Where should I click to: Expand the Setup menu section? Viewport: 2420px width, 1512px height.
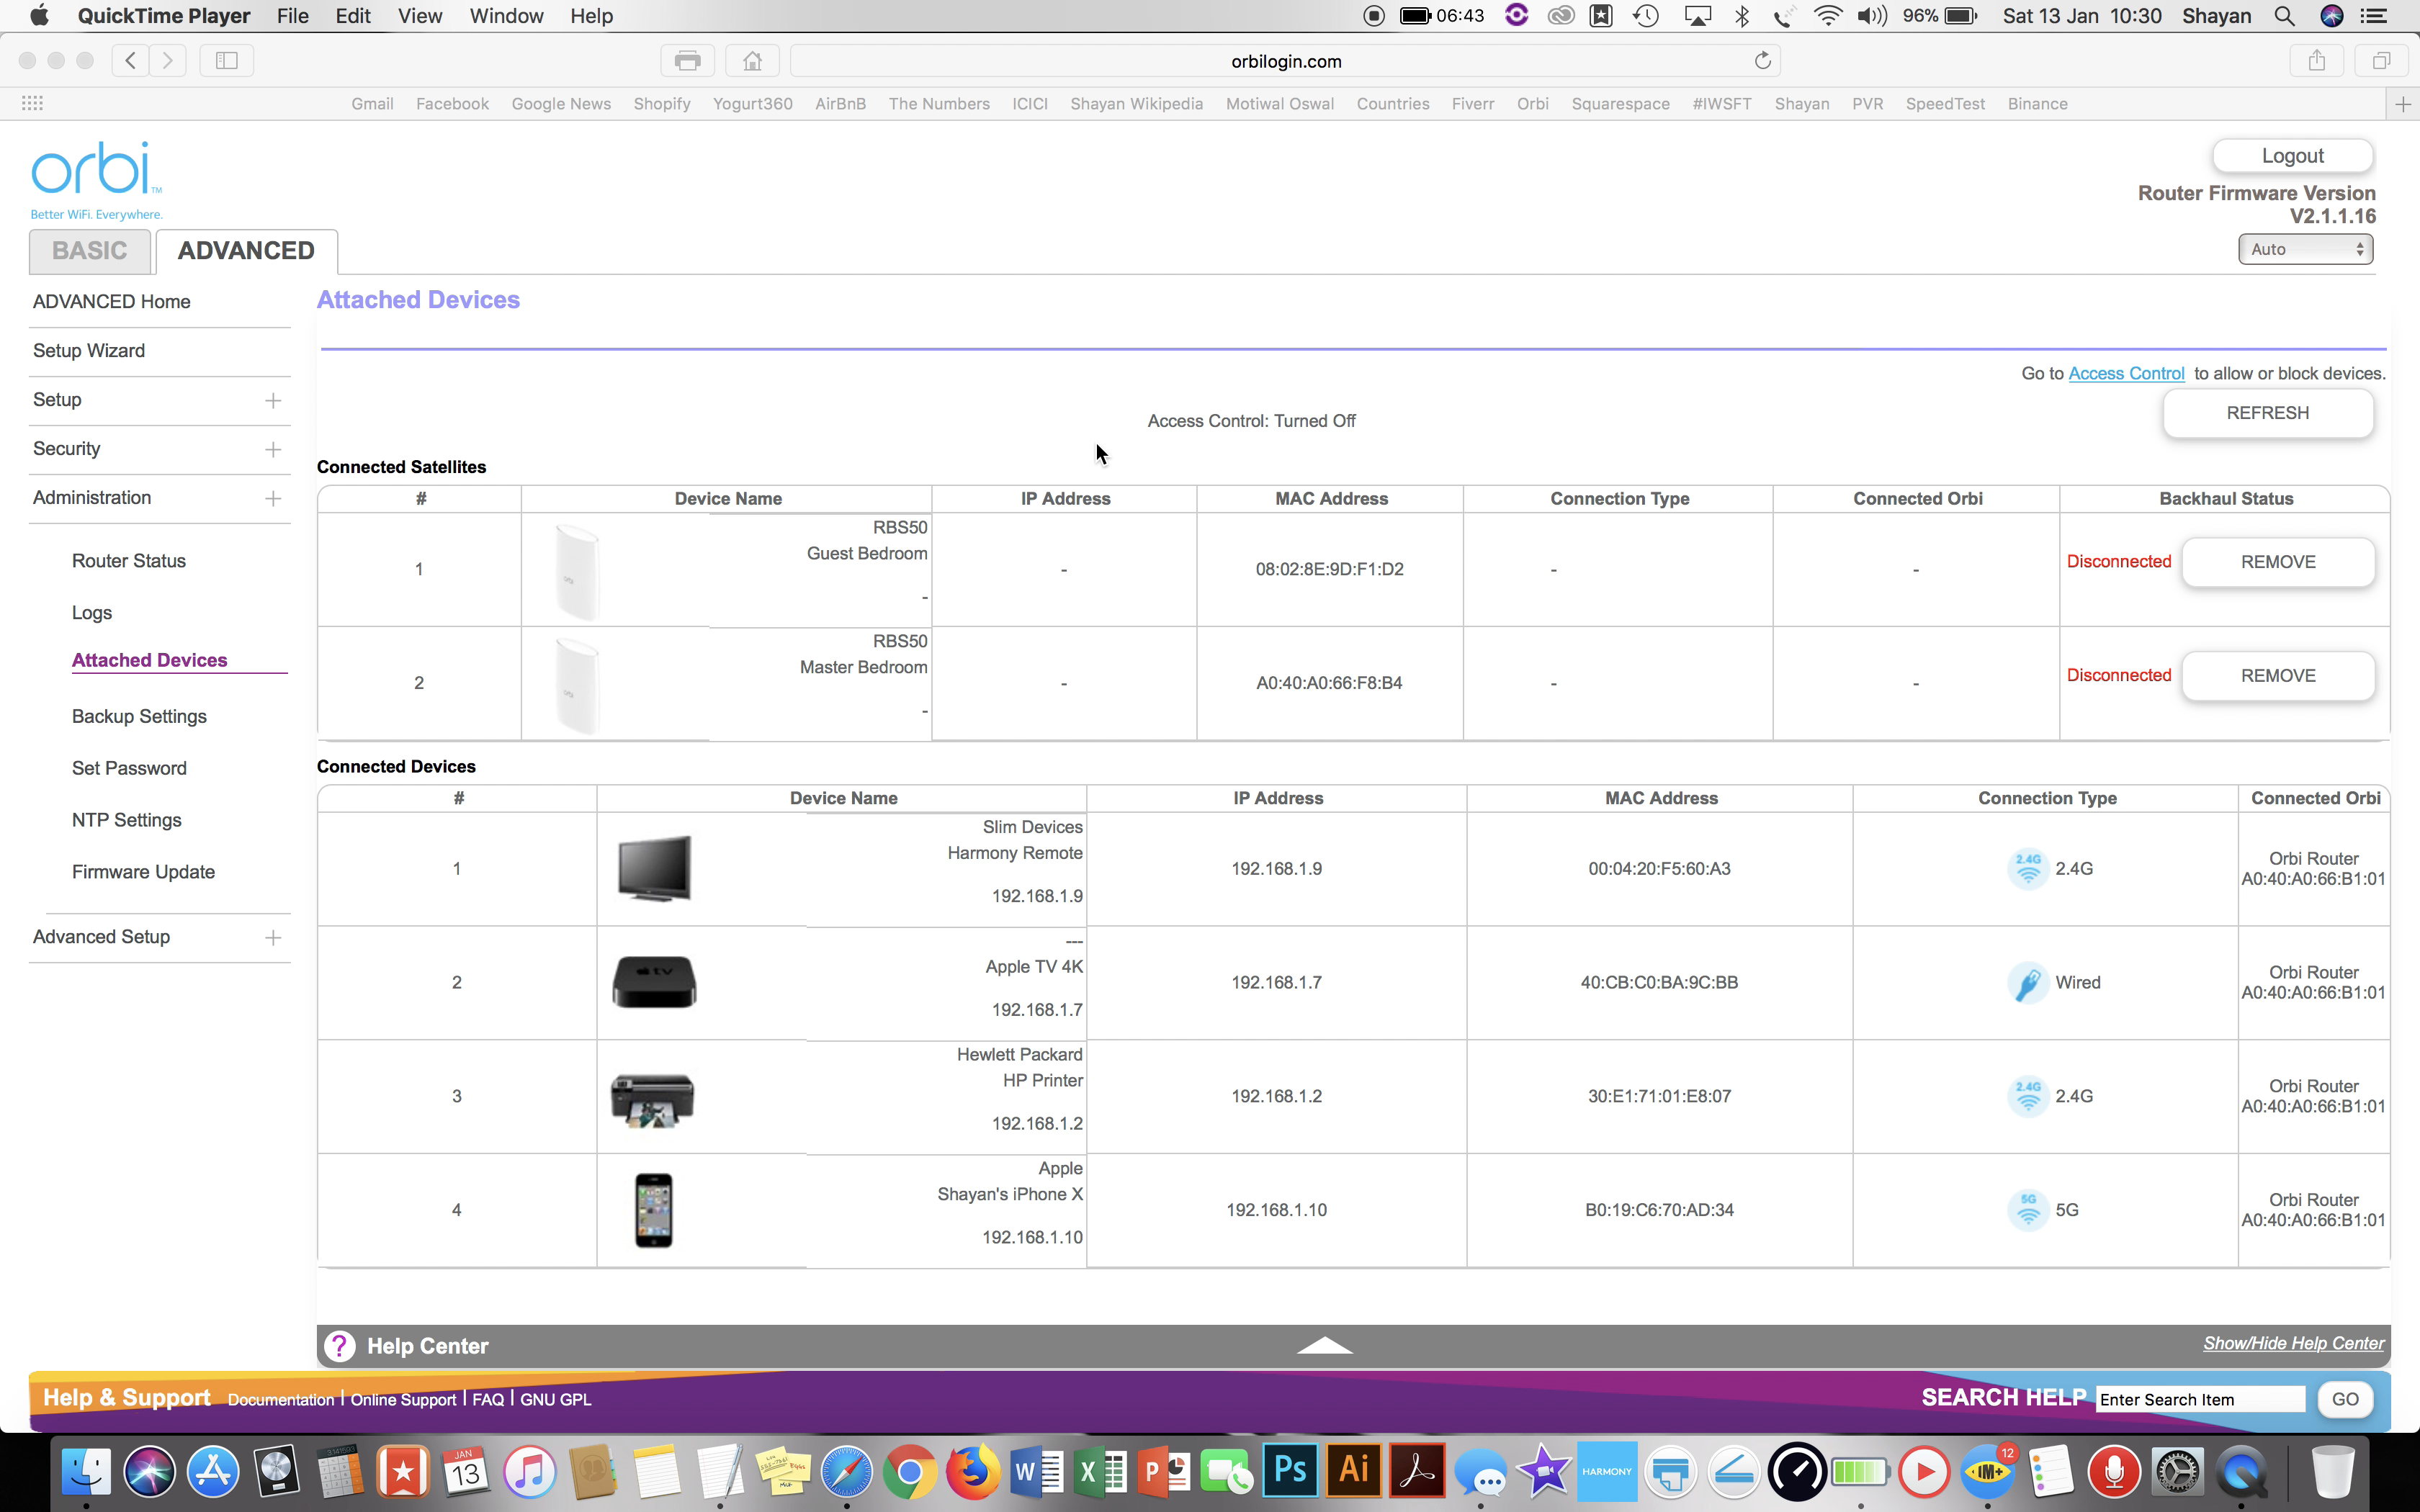tap(272, 400)
